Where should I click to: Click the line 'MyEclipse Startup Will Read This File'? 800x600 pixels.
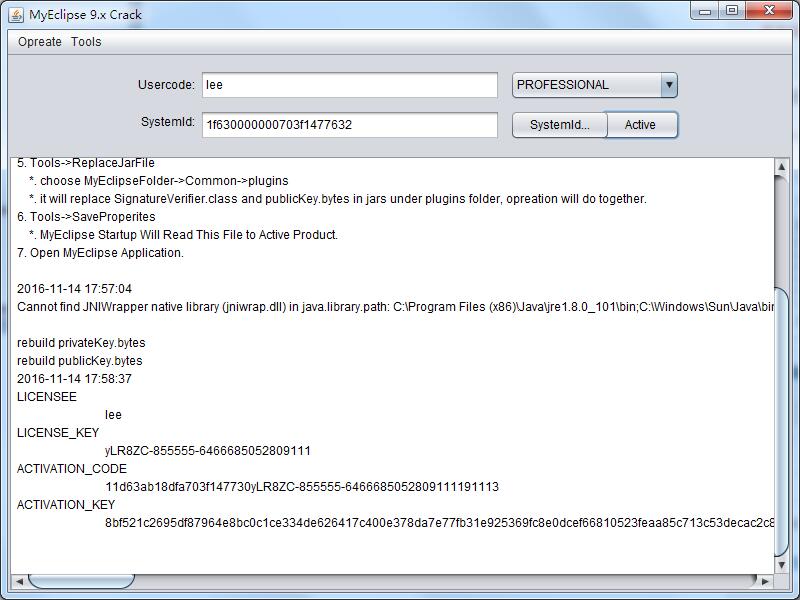pos(184,235)
